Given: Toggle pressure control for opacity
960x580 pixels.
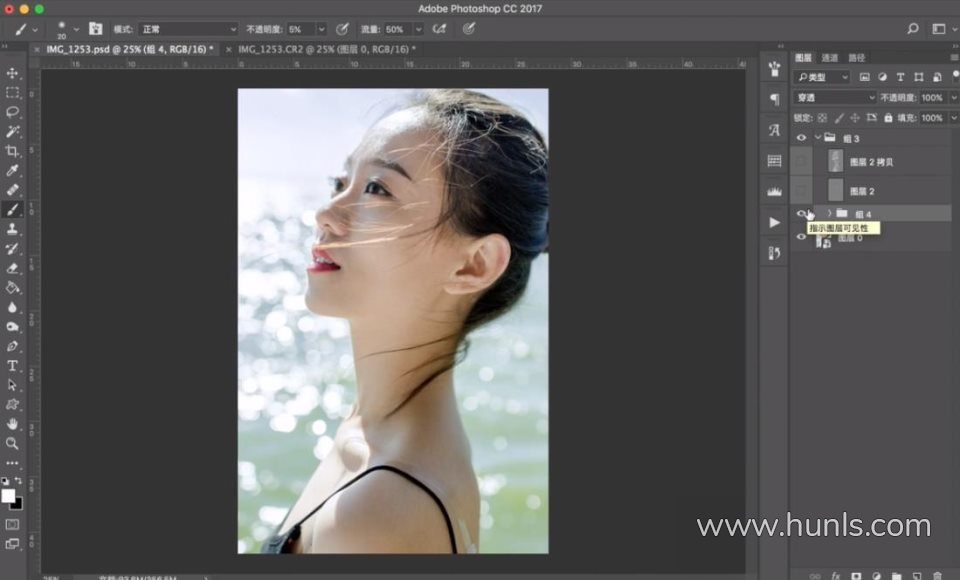Looking at the screenshot, I should pos(342,29).
